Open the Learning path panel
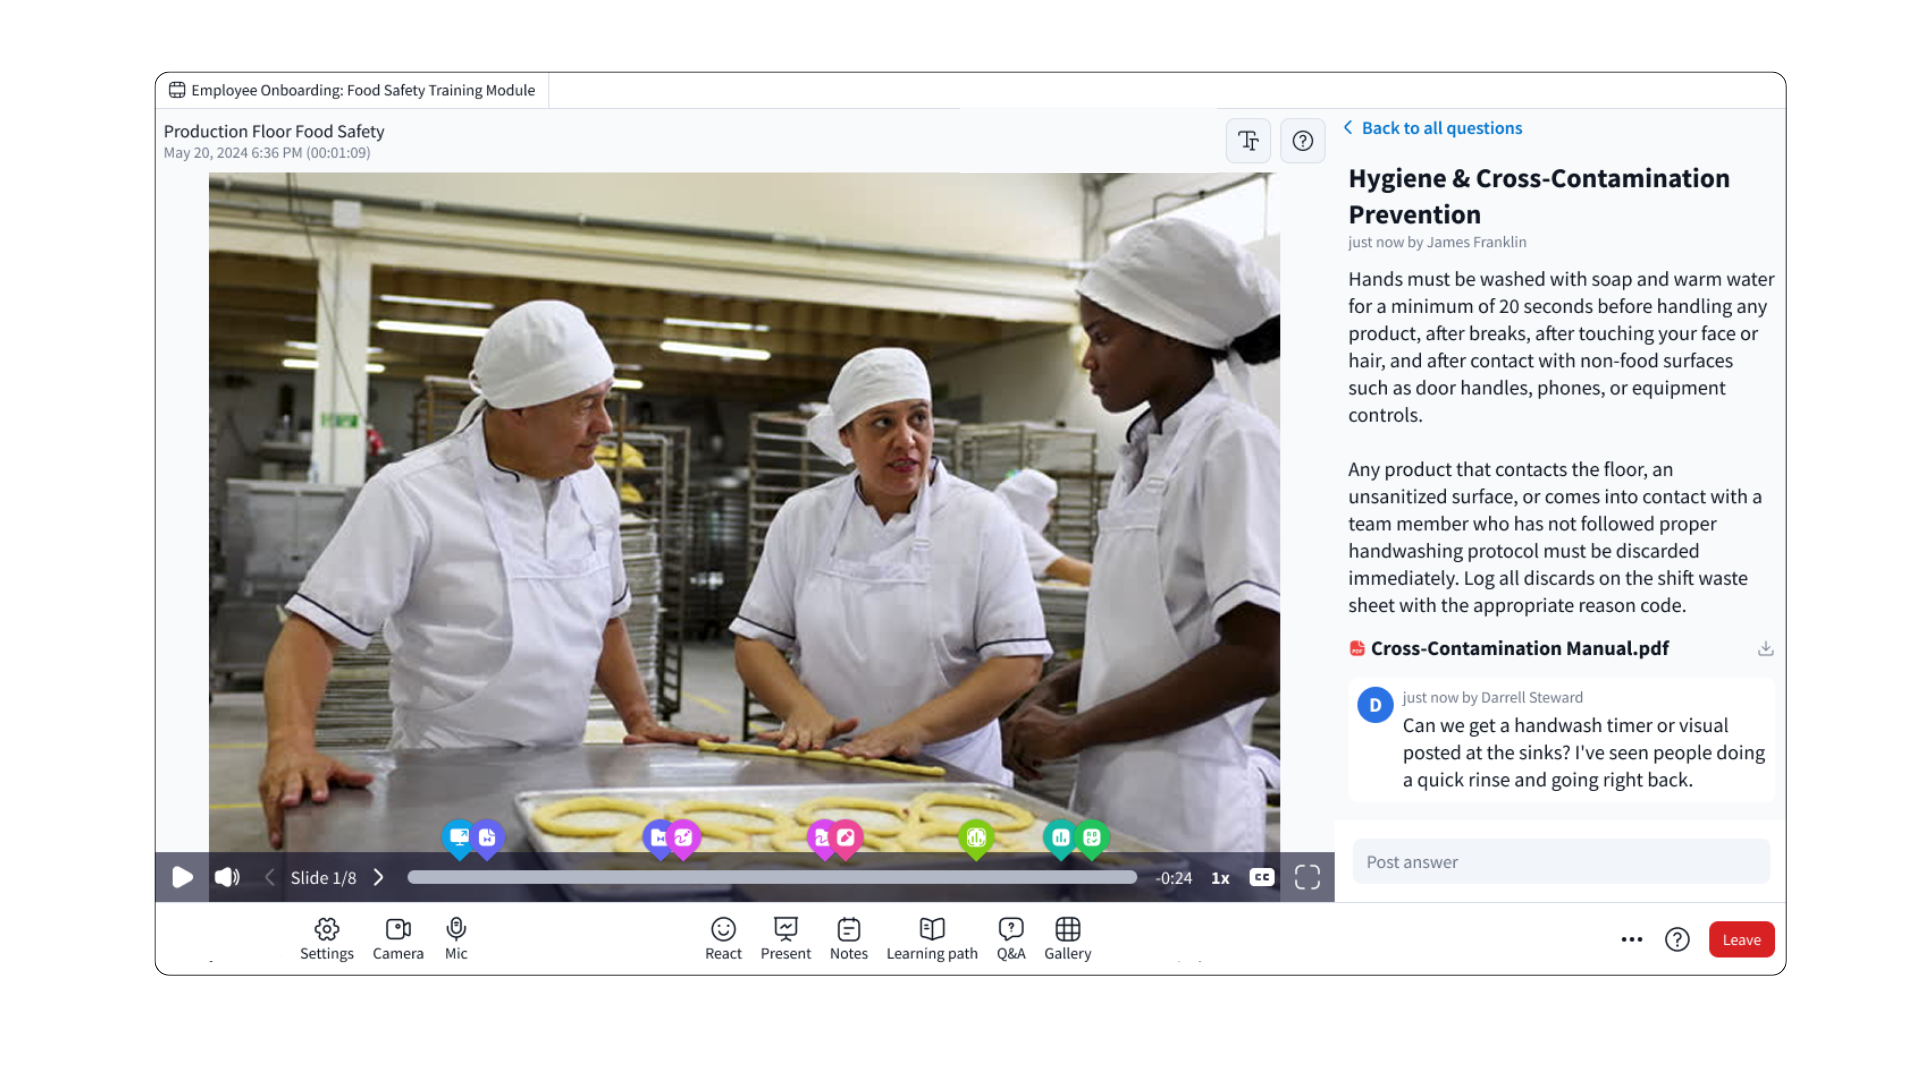Screen dimensions: 1920x1080 932,939
